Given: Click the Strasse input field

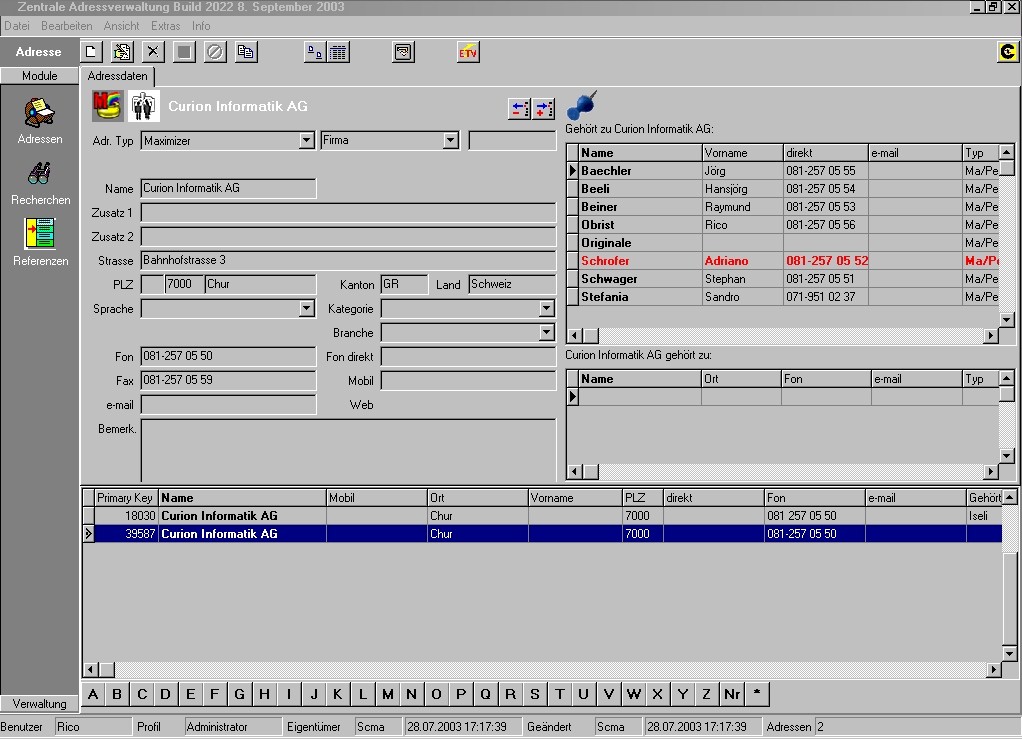Looking at the screenshot, I should pyautogui.click(x=348, y=261).
